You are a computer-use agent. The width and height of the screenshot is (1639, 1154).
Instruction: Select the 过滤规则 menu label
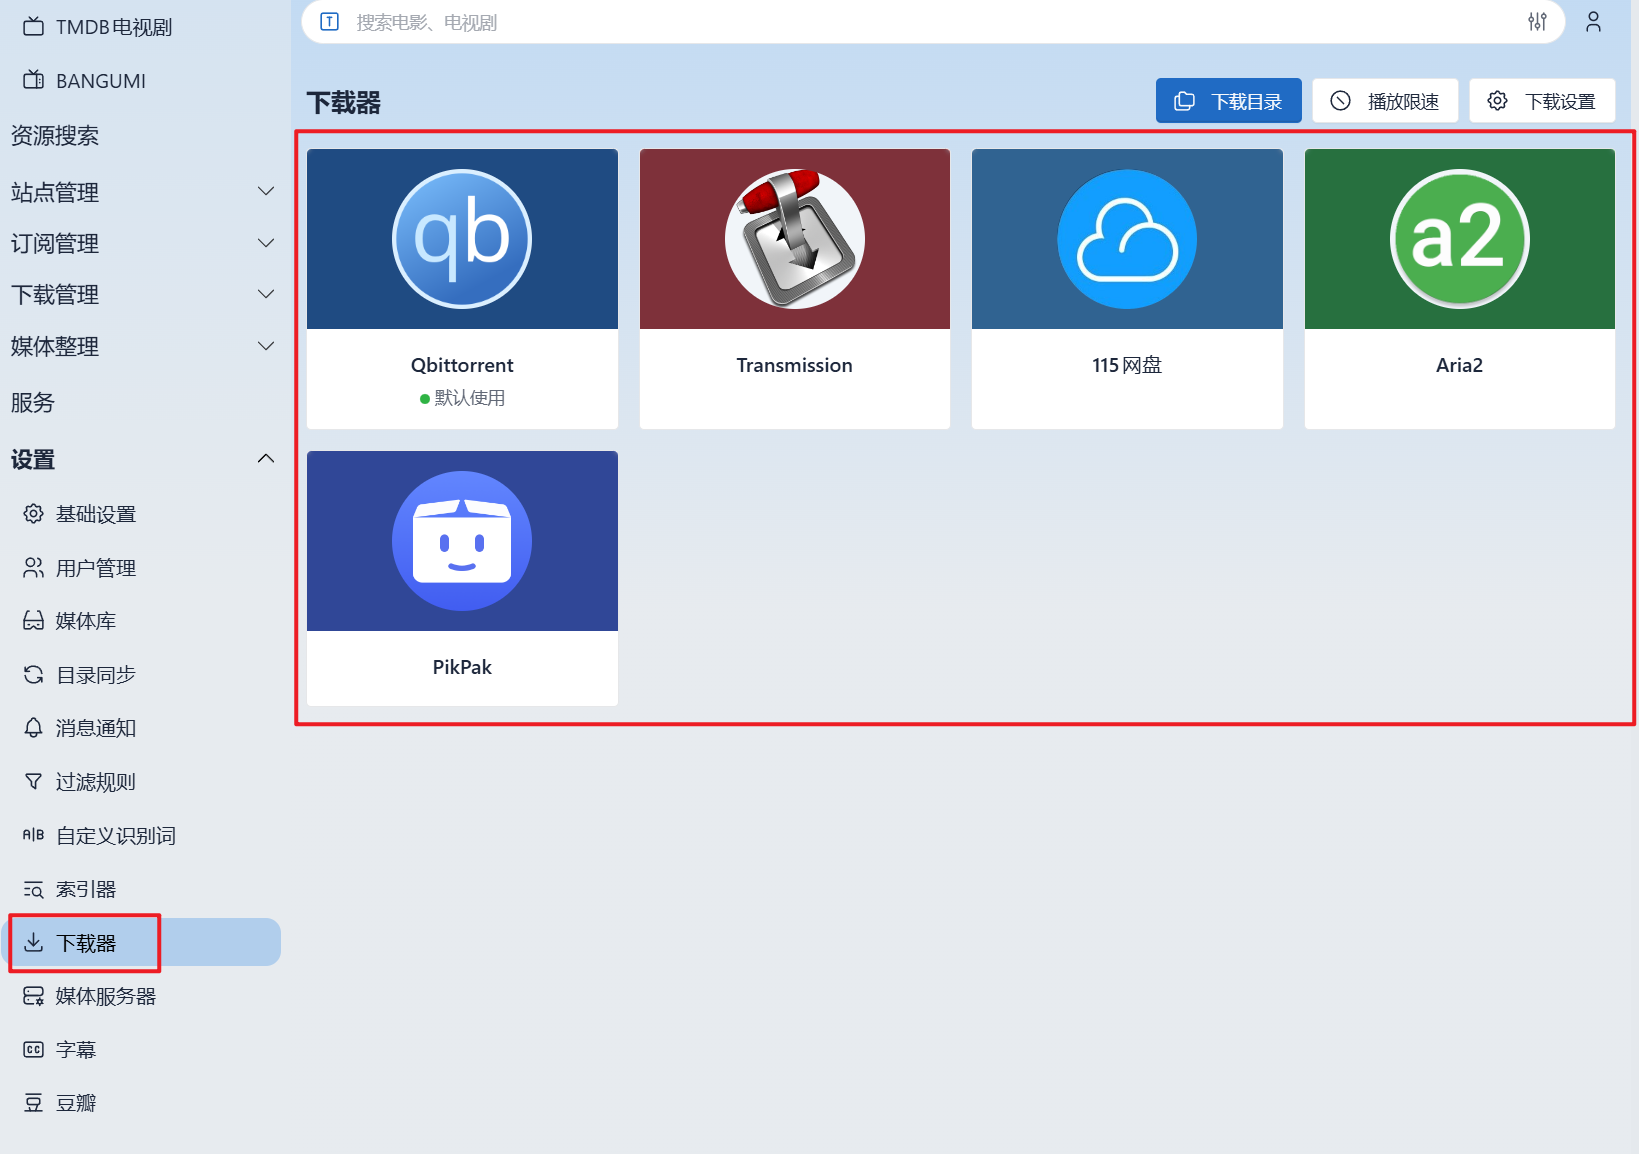pyautogui.click(x=96, y=782)
